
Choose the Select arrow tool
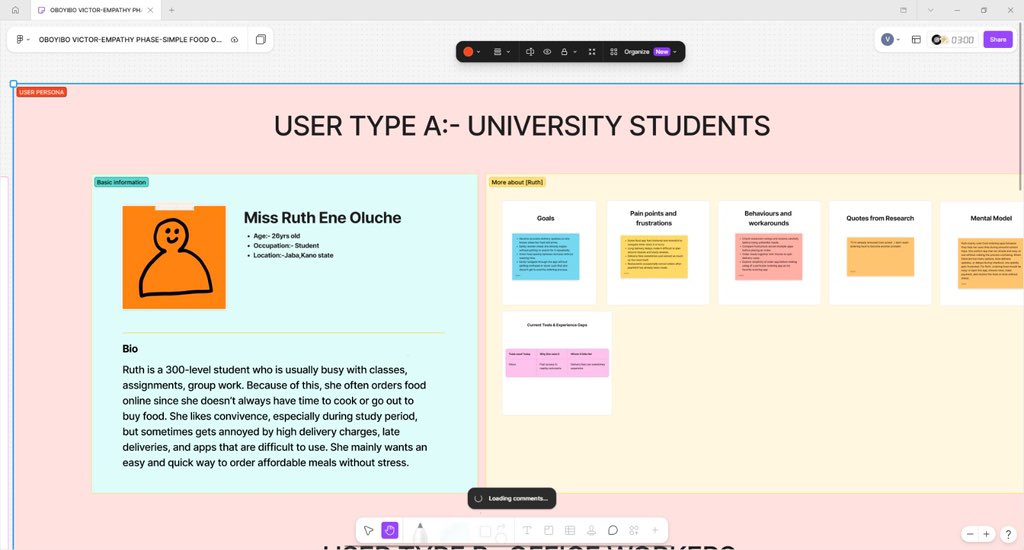[368, 530]
